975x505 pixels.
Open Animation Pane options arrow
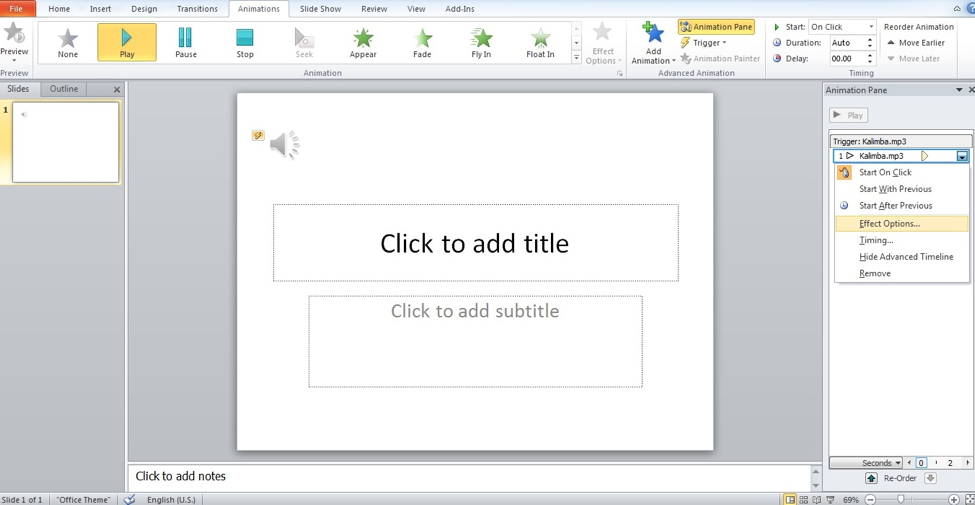[x=959, y=90]
